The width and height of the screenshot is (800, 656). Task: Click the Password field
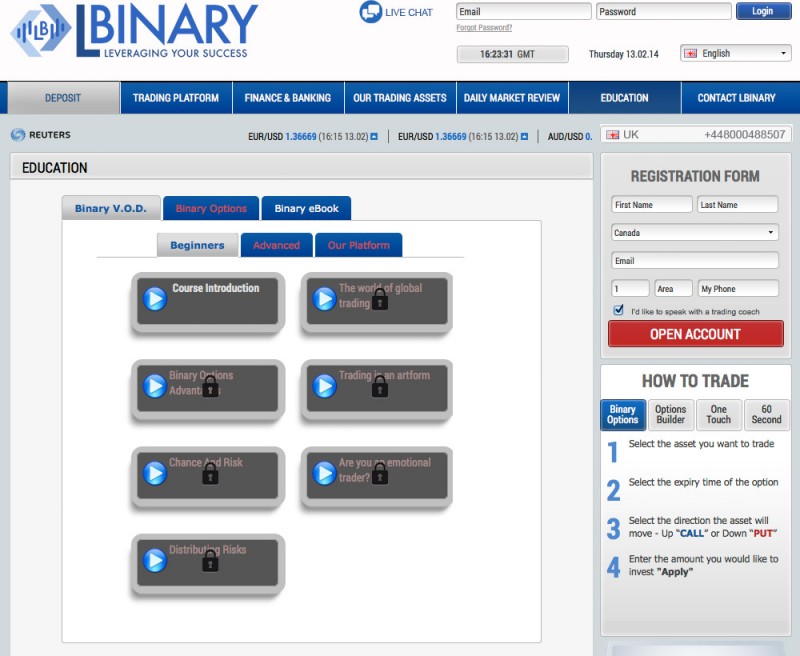click(x=664, y=11)
